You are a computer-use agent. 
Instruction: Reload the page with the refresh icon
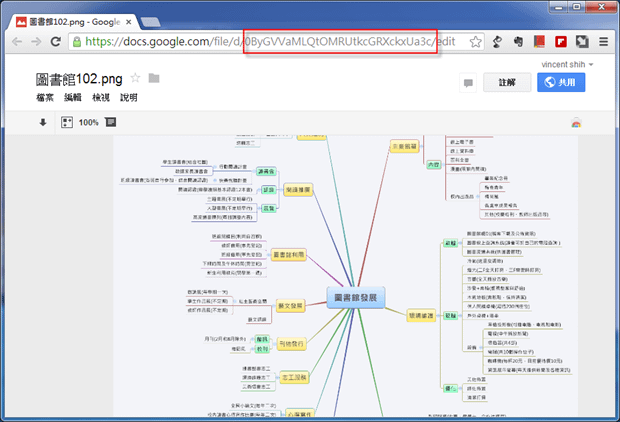point(55,41)
